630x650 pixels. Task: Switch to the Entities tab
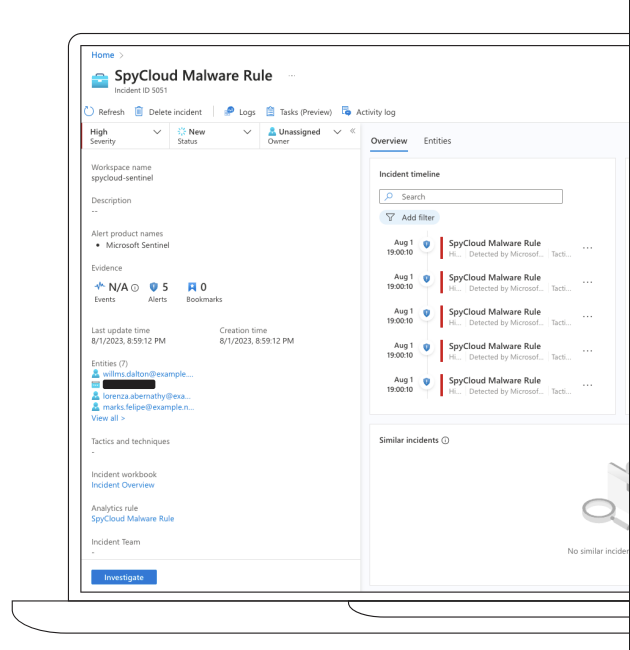coord(437,141)
